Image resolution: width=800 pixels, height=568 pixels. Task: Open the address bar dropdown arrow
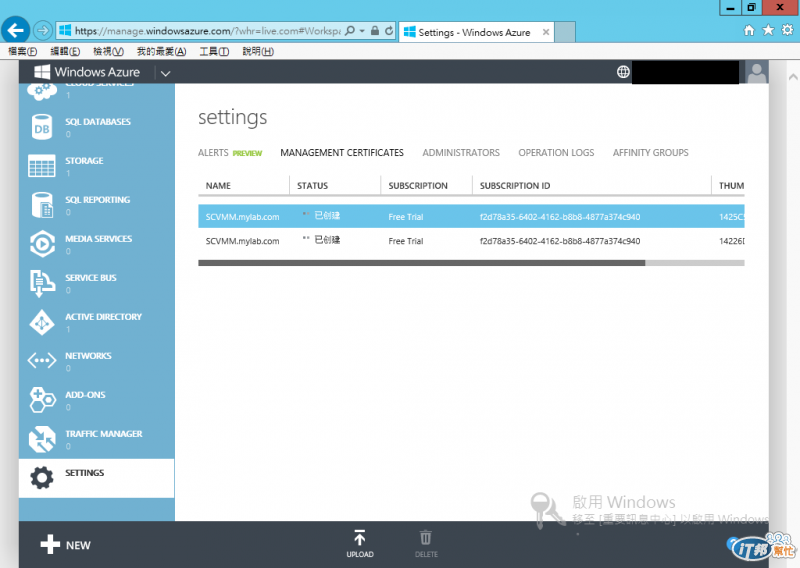coord(362,31)
